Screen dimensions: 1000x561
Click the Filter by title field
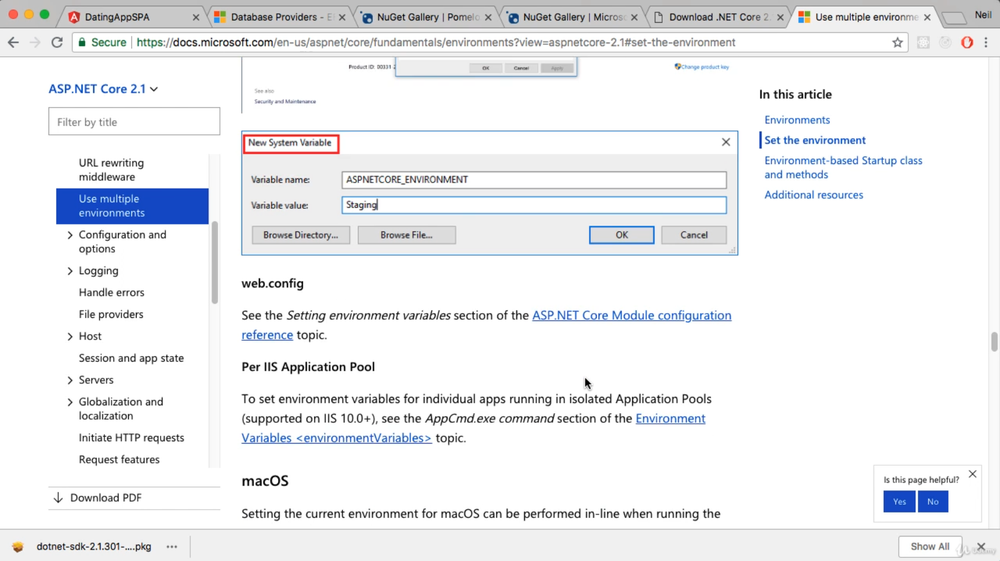tap(134, 122)
